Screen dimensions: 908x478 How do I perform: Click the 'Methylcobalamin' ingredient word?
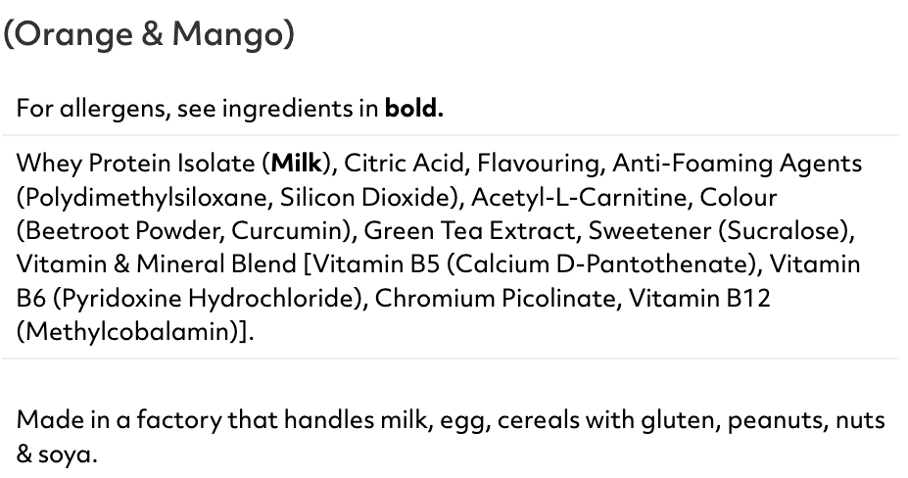(131, 332)
